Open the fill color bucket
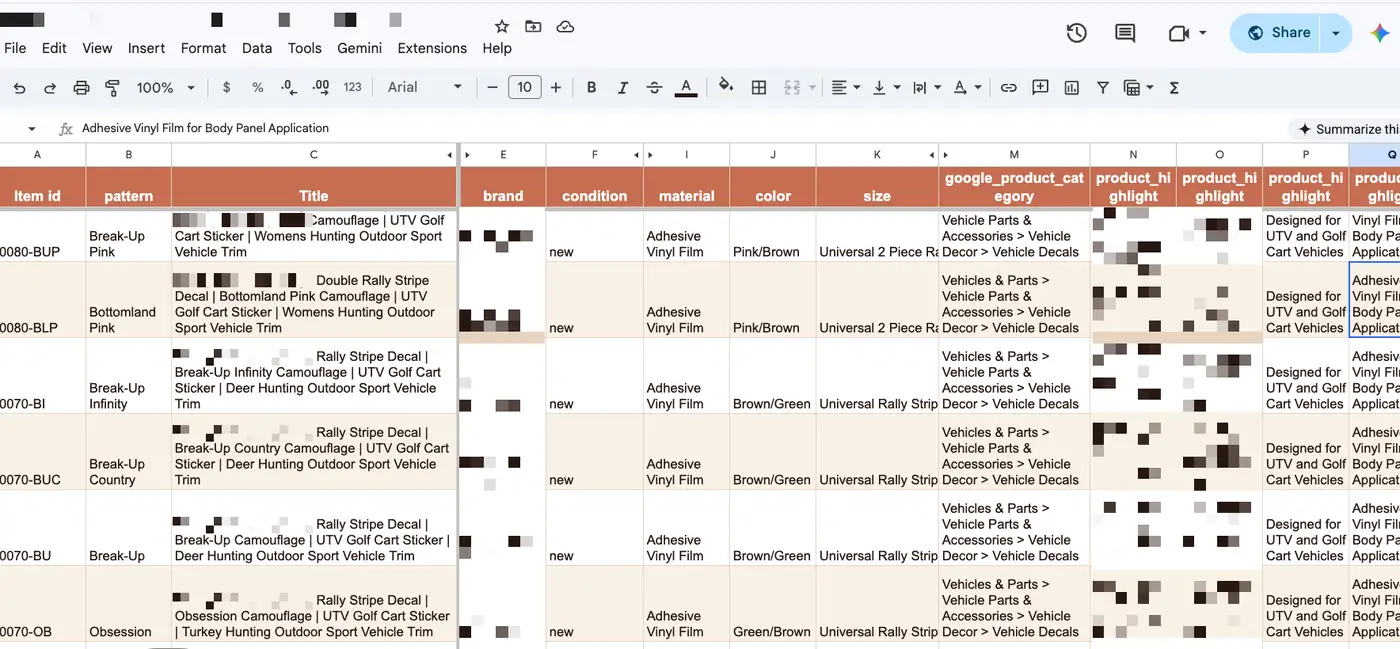Image resolution: width=1400 pixels, height=649 pixels. tap(726, 87)
